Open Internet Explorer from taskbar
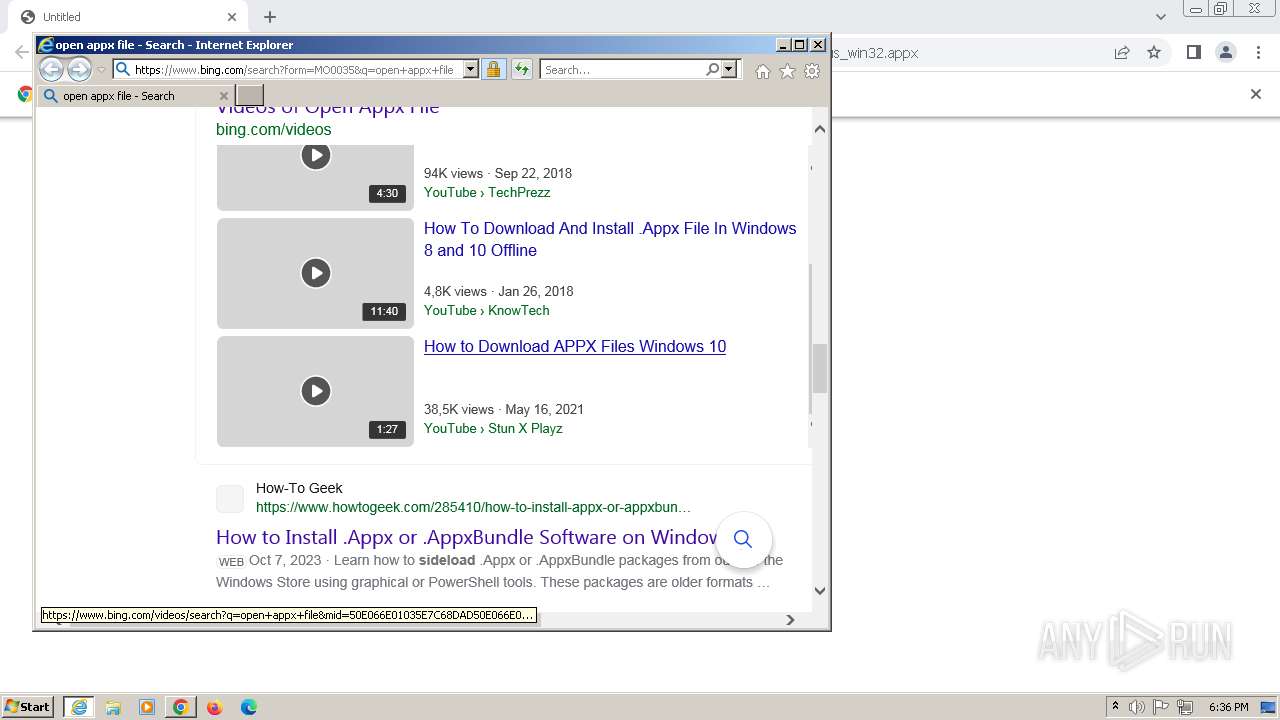1280x720 pixels. (78, 707)
